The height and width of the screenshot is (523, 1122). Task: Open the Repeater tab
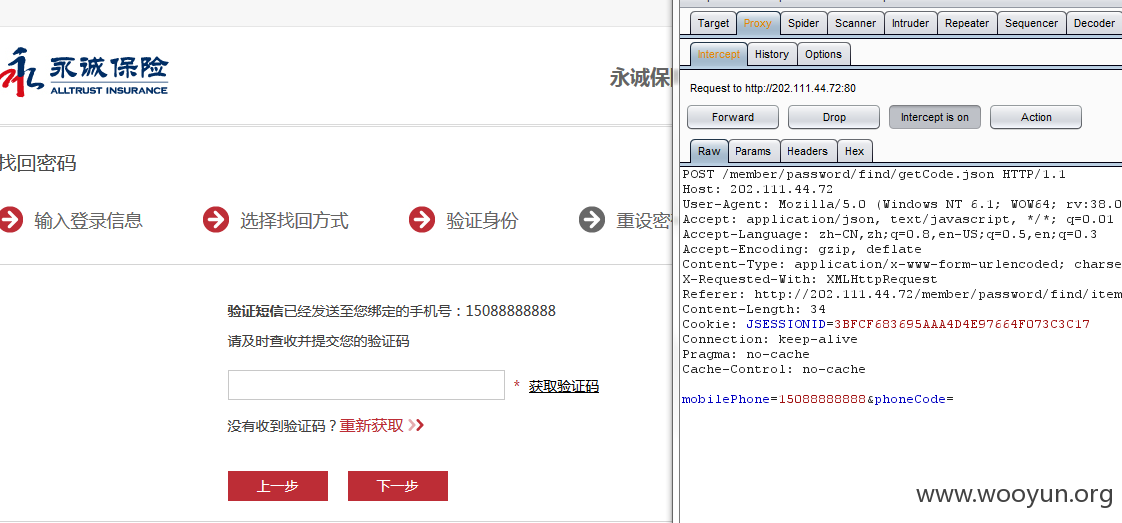point(967,23)
